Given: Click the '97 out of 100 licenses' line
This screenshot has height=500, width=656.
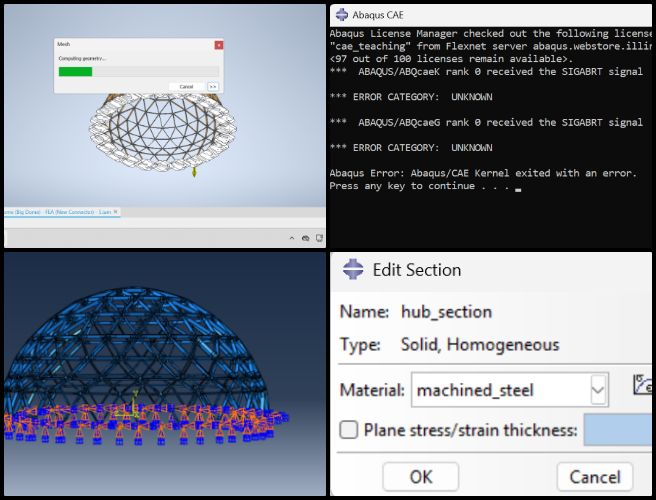Looking at the screenshot, I should (x=451, y=59).
